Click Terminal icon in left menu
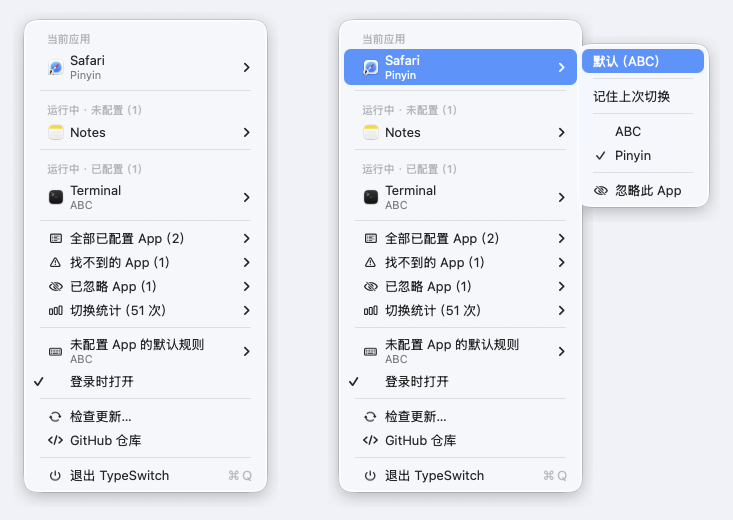 click(56, 197)
